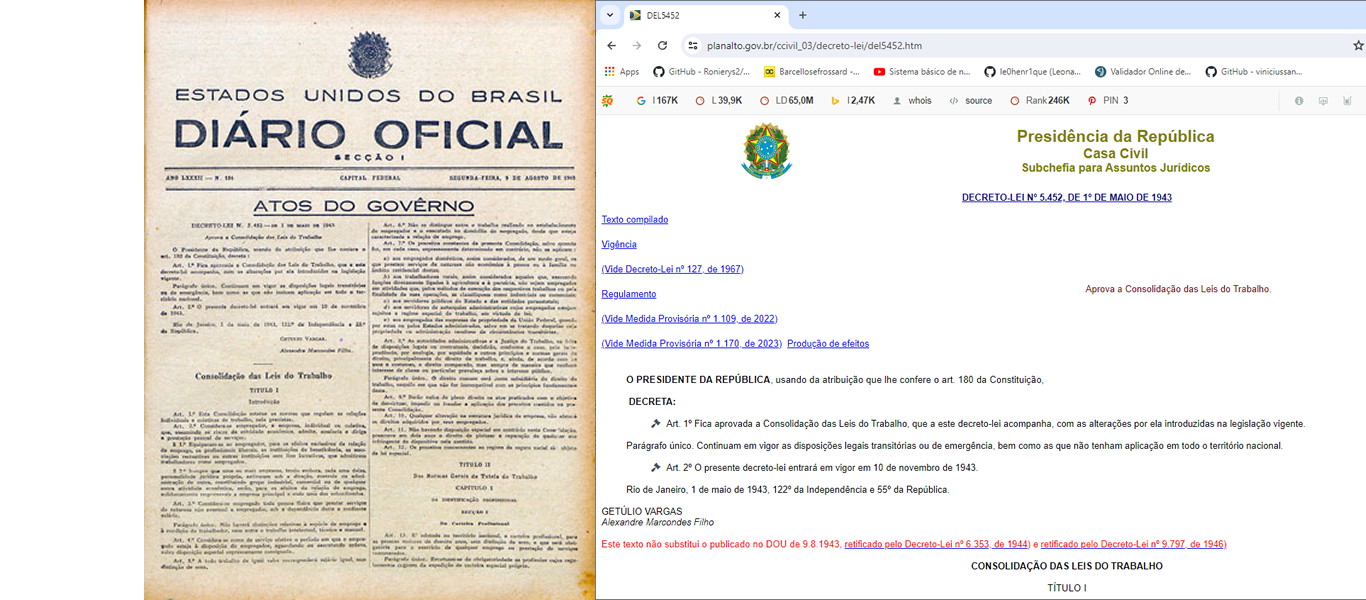Open Pinterest PIN 3 metric
Image resolution: width=1366 pixels, height=600 pixels.
coord(1108,101)
